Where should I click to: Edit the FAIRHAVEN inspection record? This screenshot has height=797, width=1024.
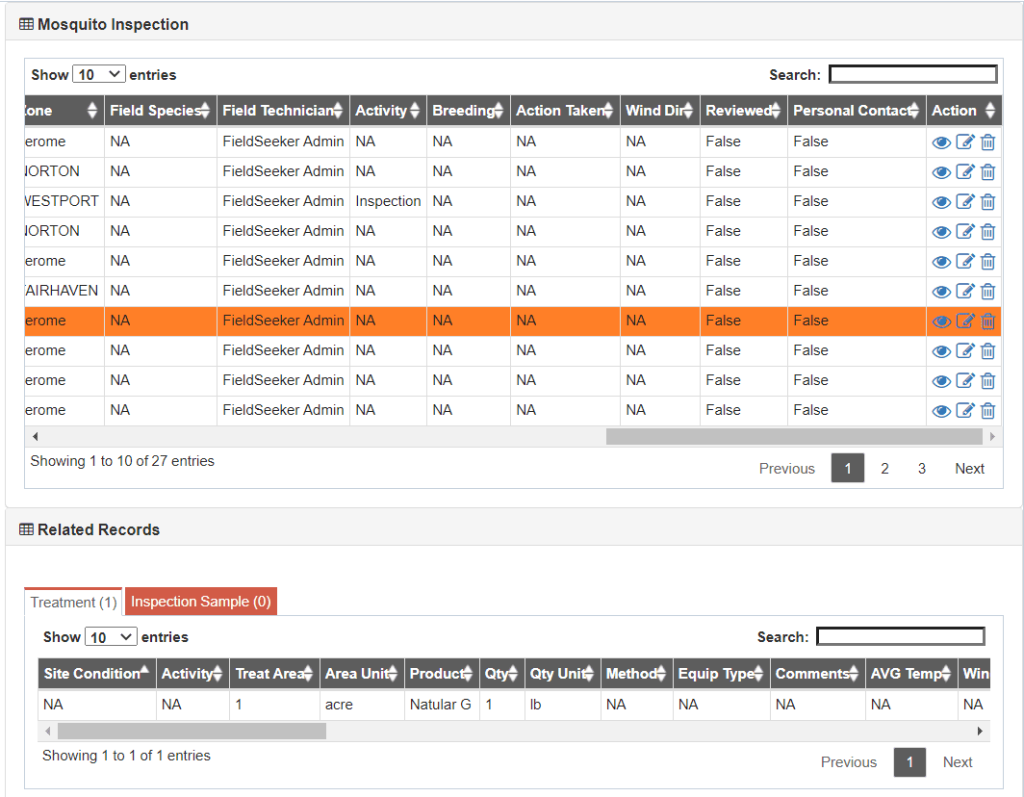pyautogui.click(x=965, y=291)
